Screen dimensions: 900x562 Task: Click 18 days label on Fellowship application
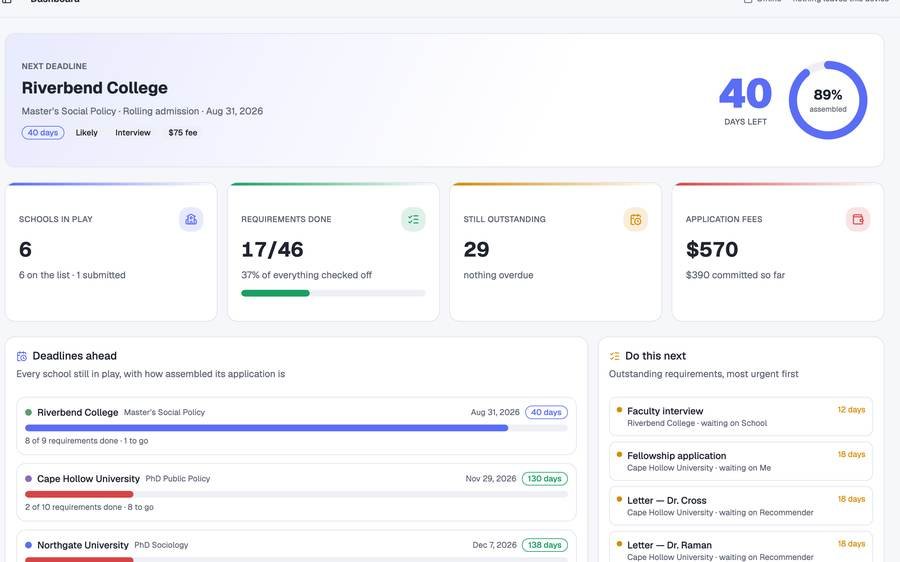pyautogui.click(x=851, y=455)
